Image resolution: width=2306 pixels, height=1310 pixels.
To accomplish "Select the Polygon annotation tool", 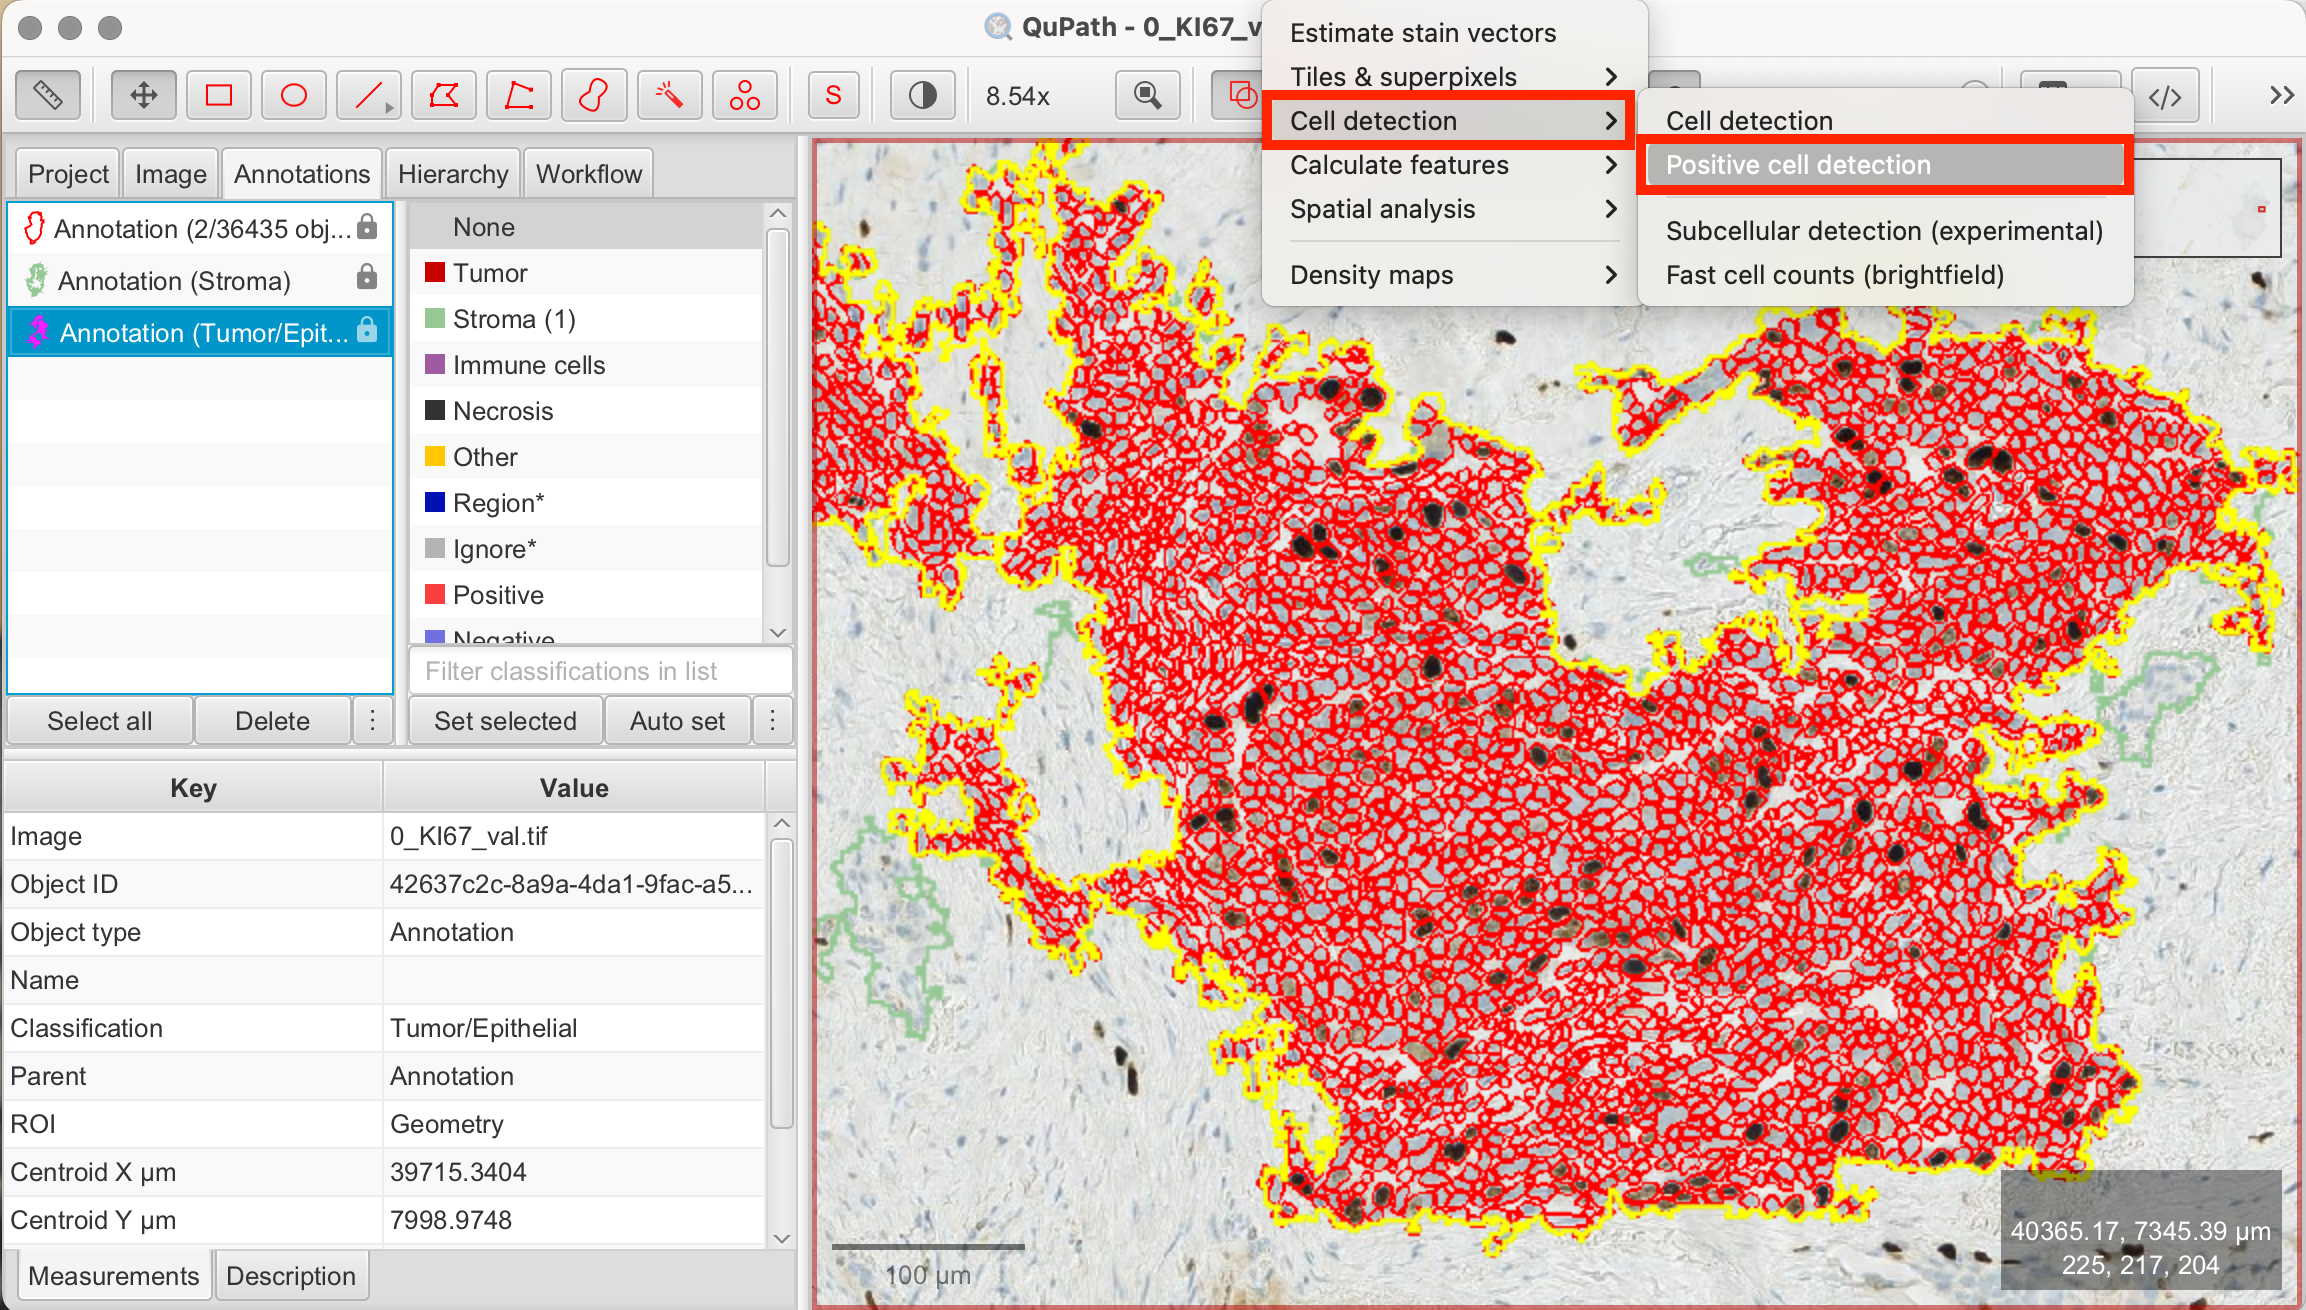I will 444,96.
